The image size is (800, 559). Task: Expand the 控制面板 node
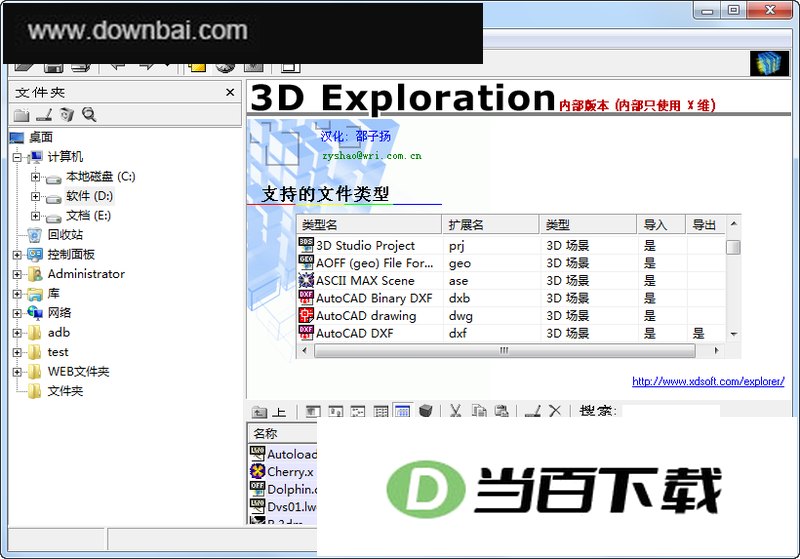tap(17, 255)
